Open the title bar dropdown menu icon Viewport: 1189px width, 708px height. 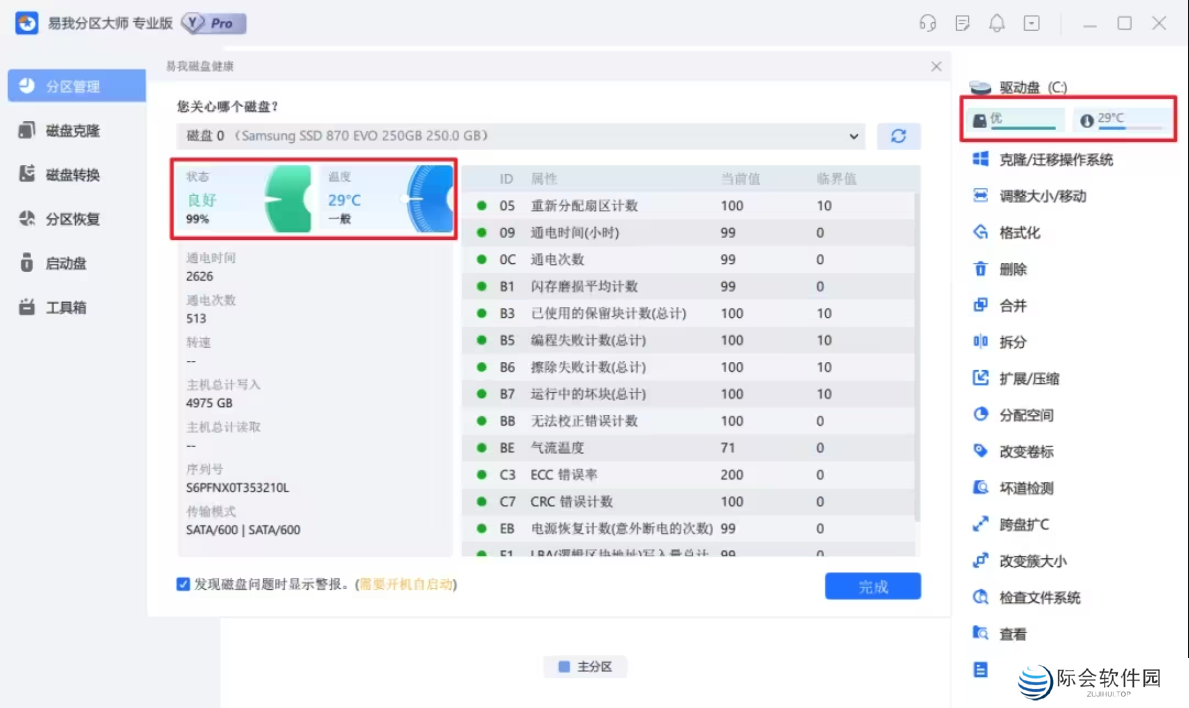pos(1031,23)
